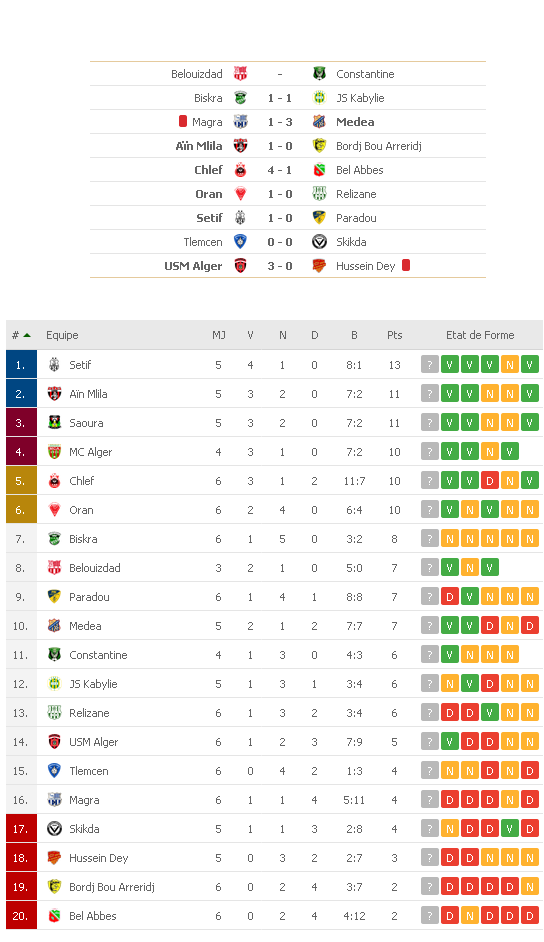544x942 pixels.
Task: Click the Magra red card indicator
Action: pos(183,121)
